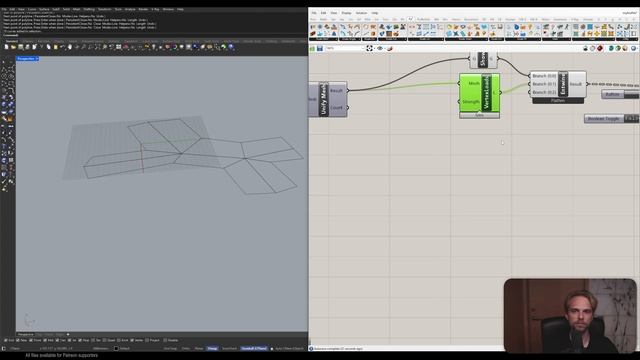Toggle Gumball in Rhino status bar

pyautogui.click(x=254, y=349)
